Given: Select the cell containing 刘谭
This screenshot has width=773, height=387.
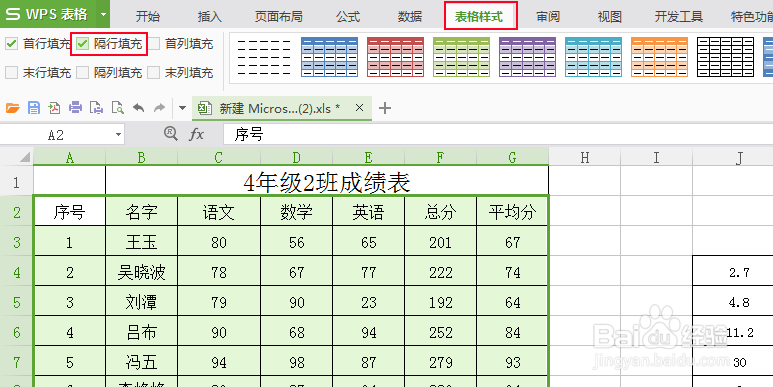Looking at the screenshot, I should (141, 302).
